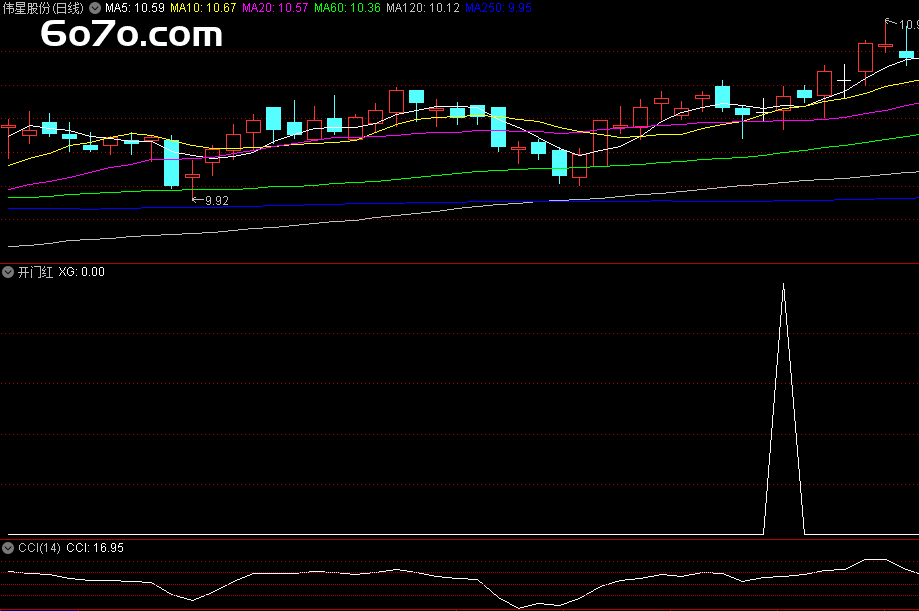Open the CCI(14) indicator dropdown arrow
919x611 pixels.
point(8,548)
